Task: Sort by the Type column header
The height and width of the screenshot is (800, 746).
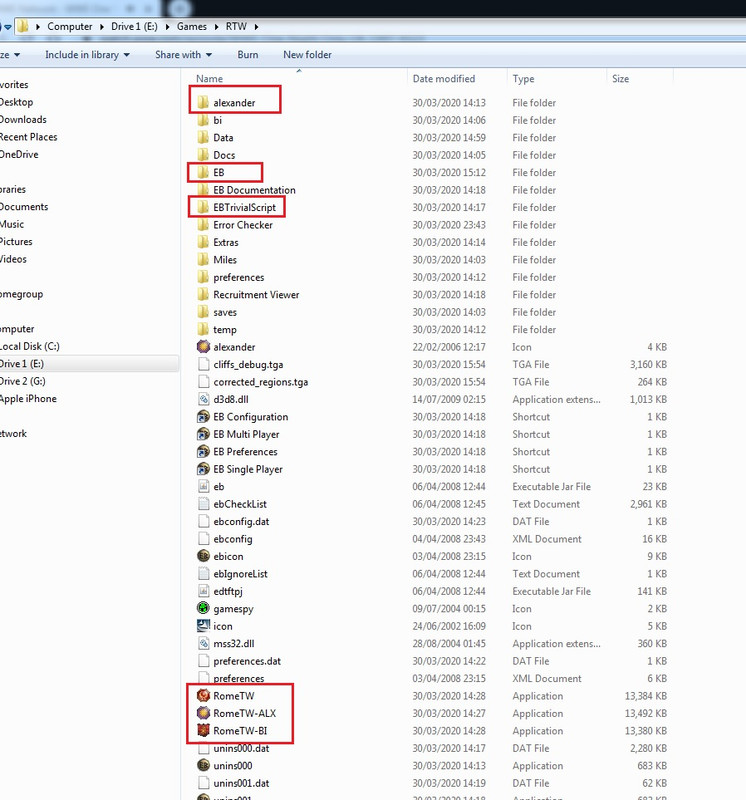Action: (x=523, y=79)
